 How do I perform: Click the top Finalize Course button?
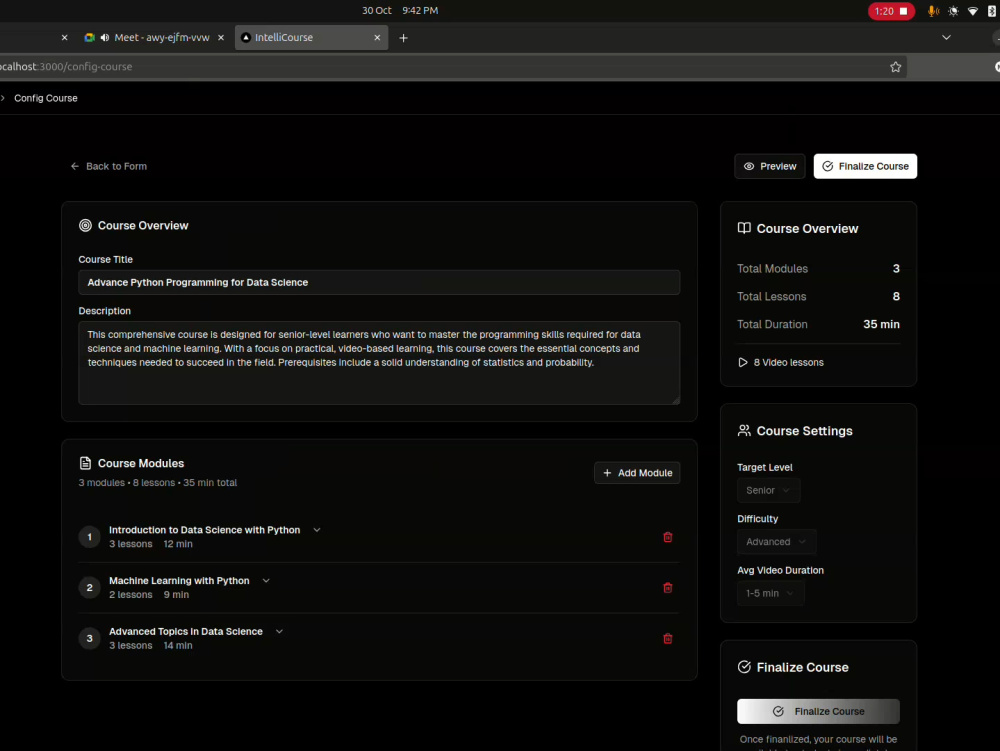pyautogui.click(x=865, y=166)
